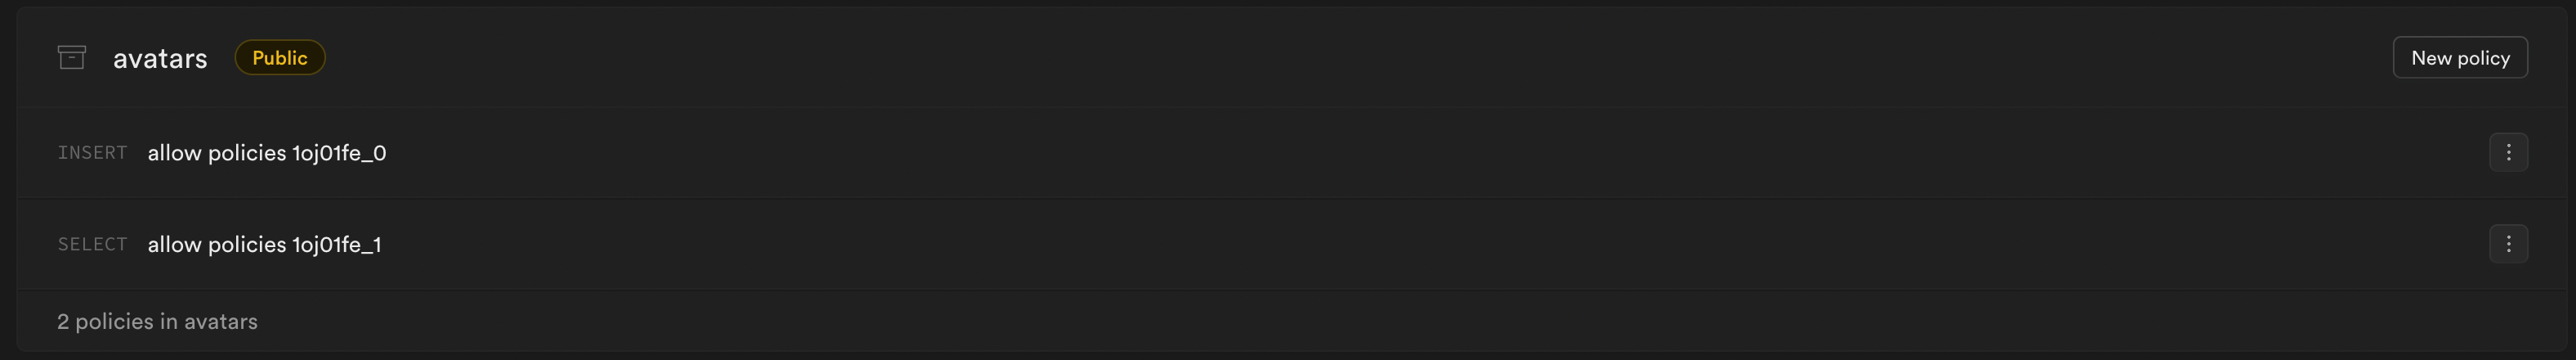Click the 2 policies in avatars footer text
The height and width of the screenshot is (360, 2576).
coord(157,322)
